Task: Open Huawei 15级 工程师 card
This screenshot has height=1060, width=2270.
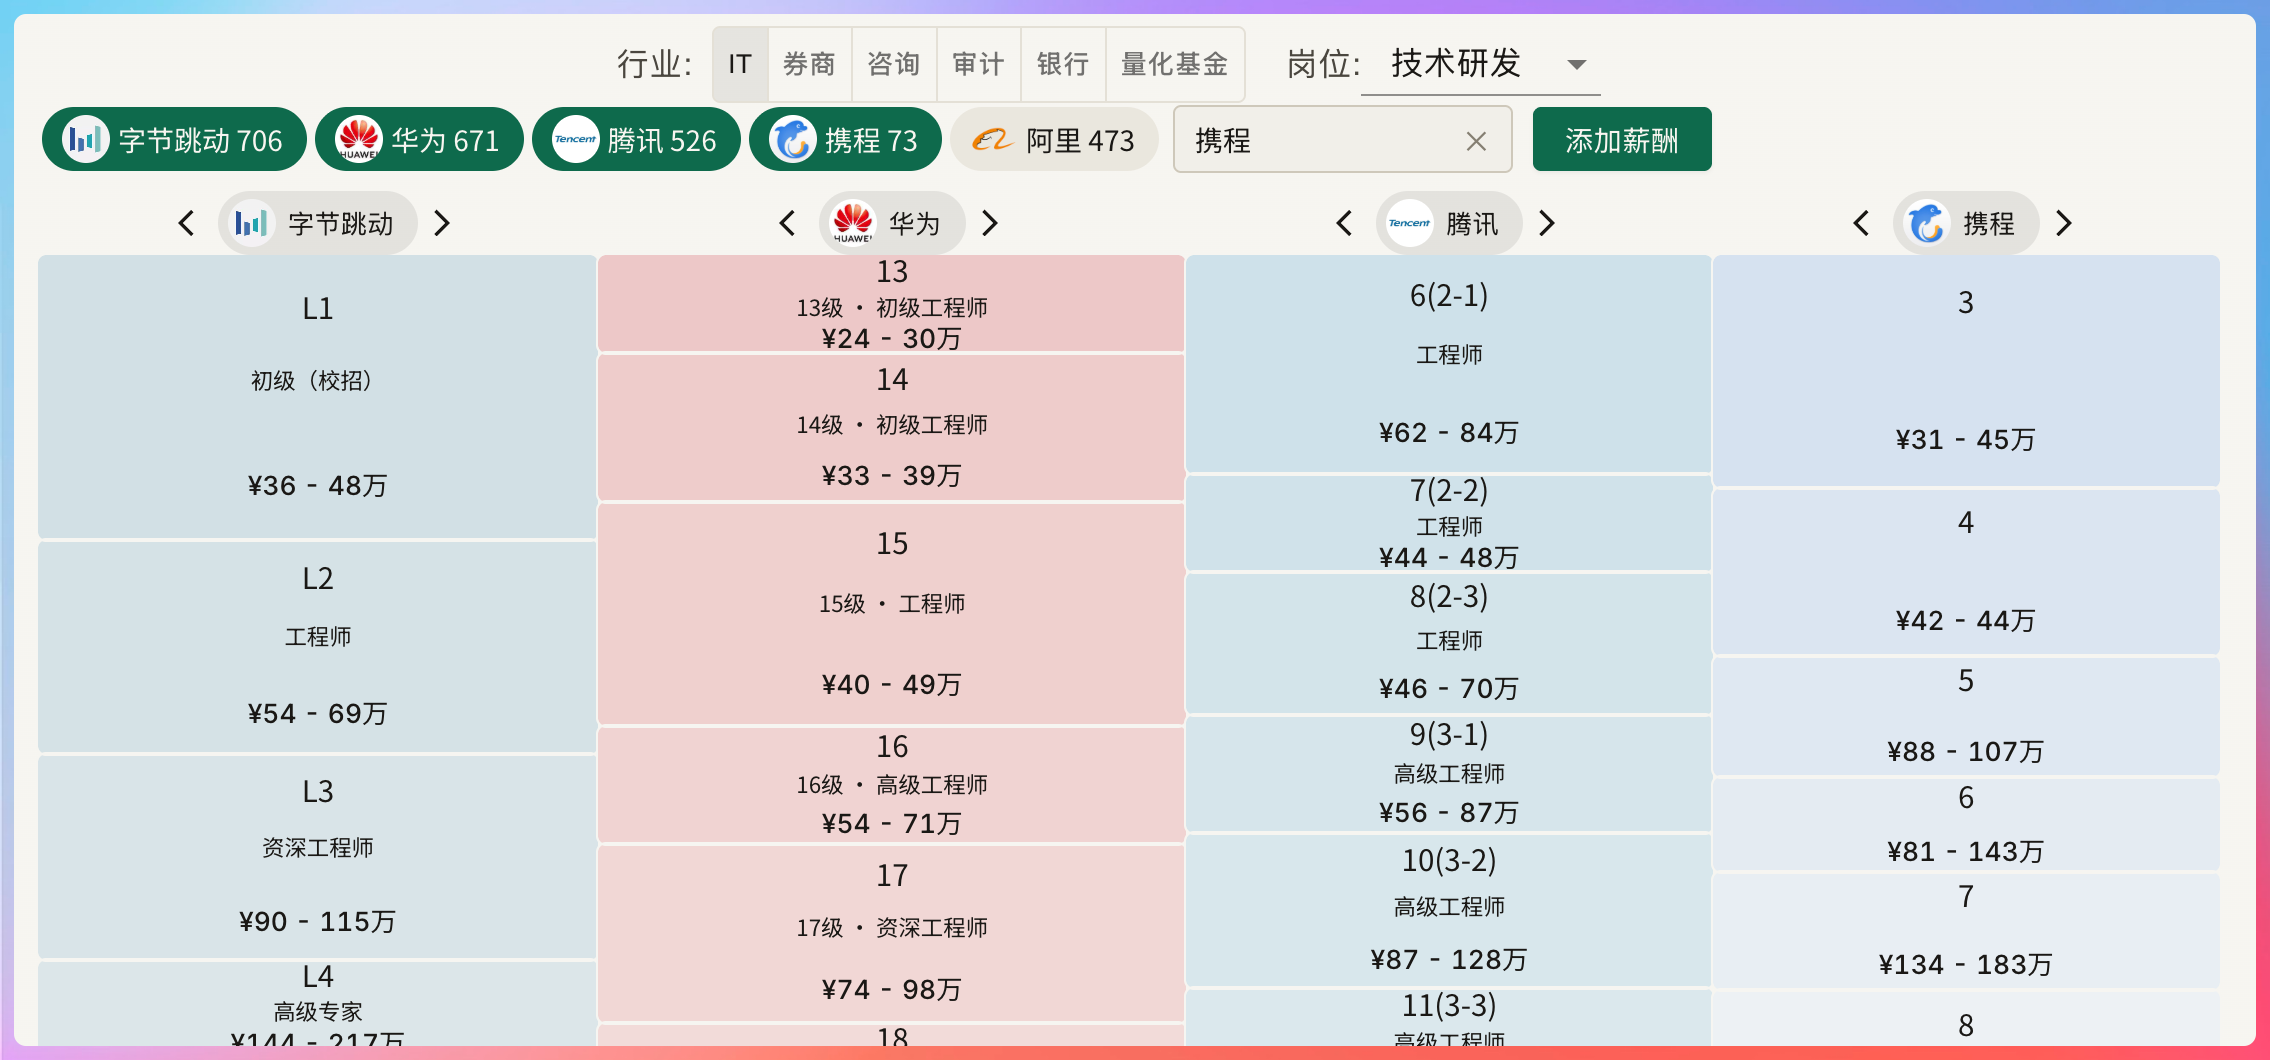Action: point(892,614)
